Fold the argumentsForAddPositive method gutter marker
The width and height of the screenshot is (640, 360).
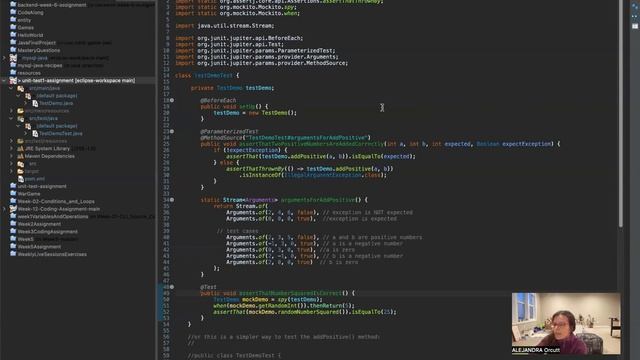172,200
